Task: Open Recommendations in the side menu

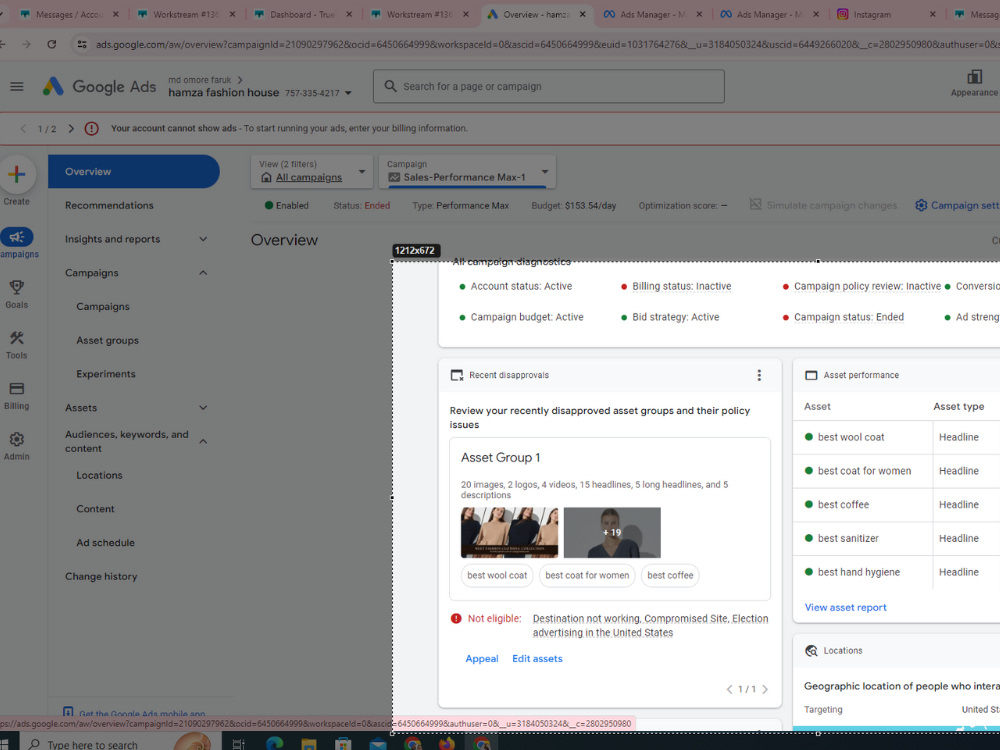Action: pos(109,205)
